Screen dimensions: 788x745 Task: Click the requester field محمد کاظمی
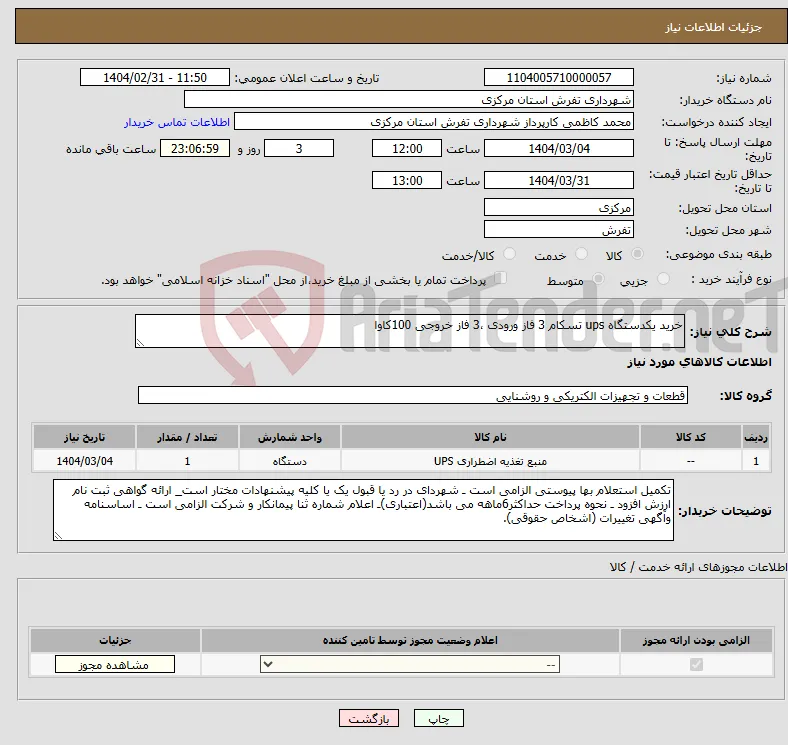[x=434, y=122]
